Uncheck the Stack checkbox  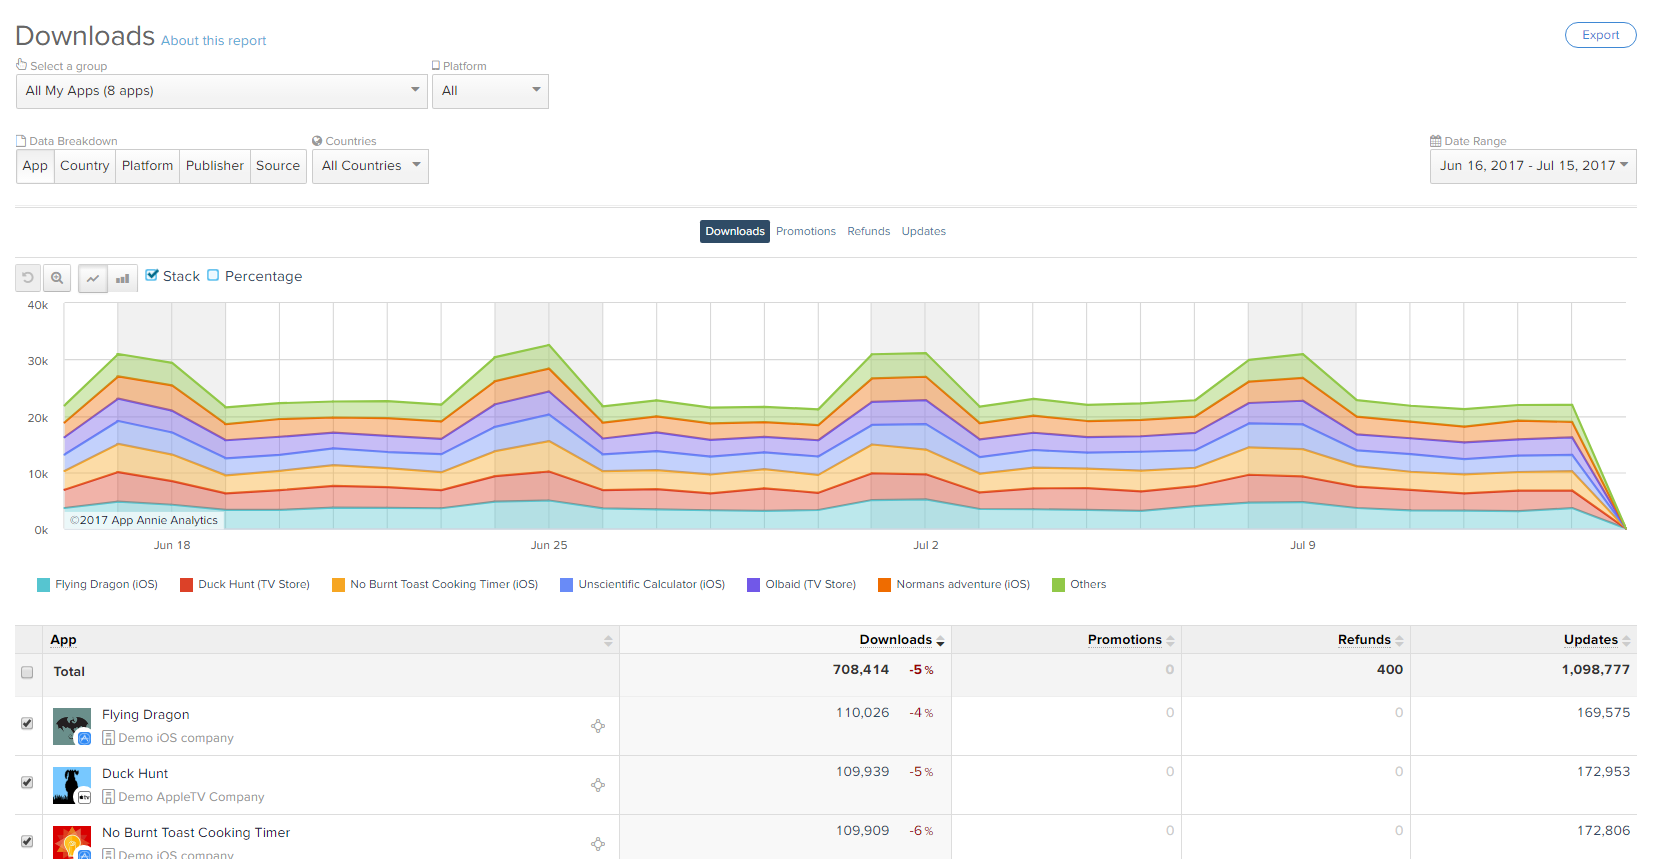152,275
